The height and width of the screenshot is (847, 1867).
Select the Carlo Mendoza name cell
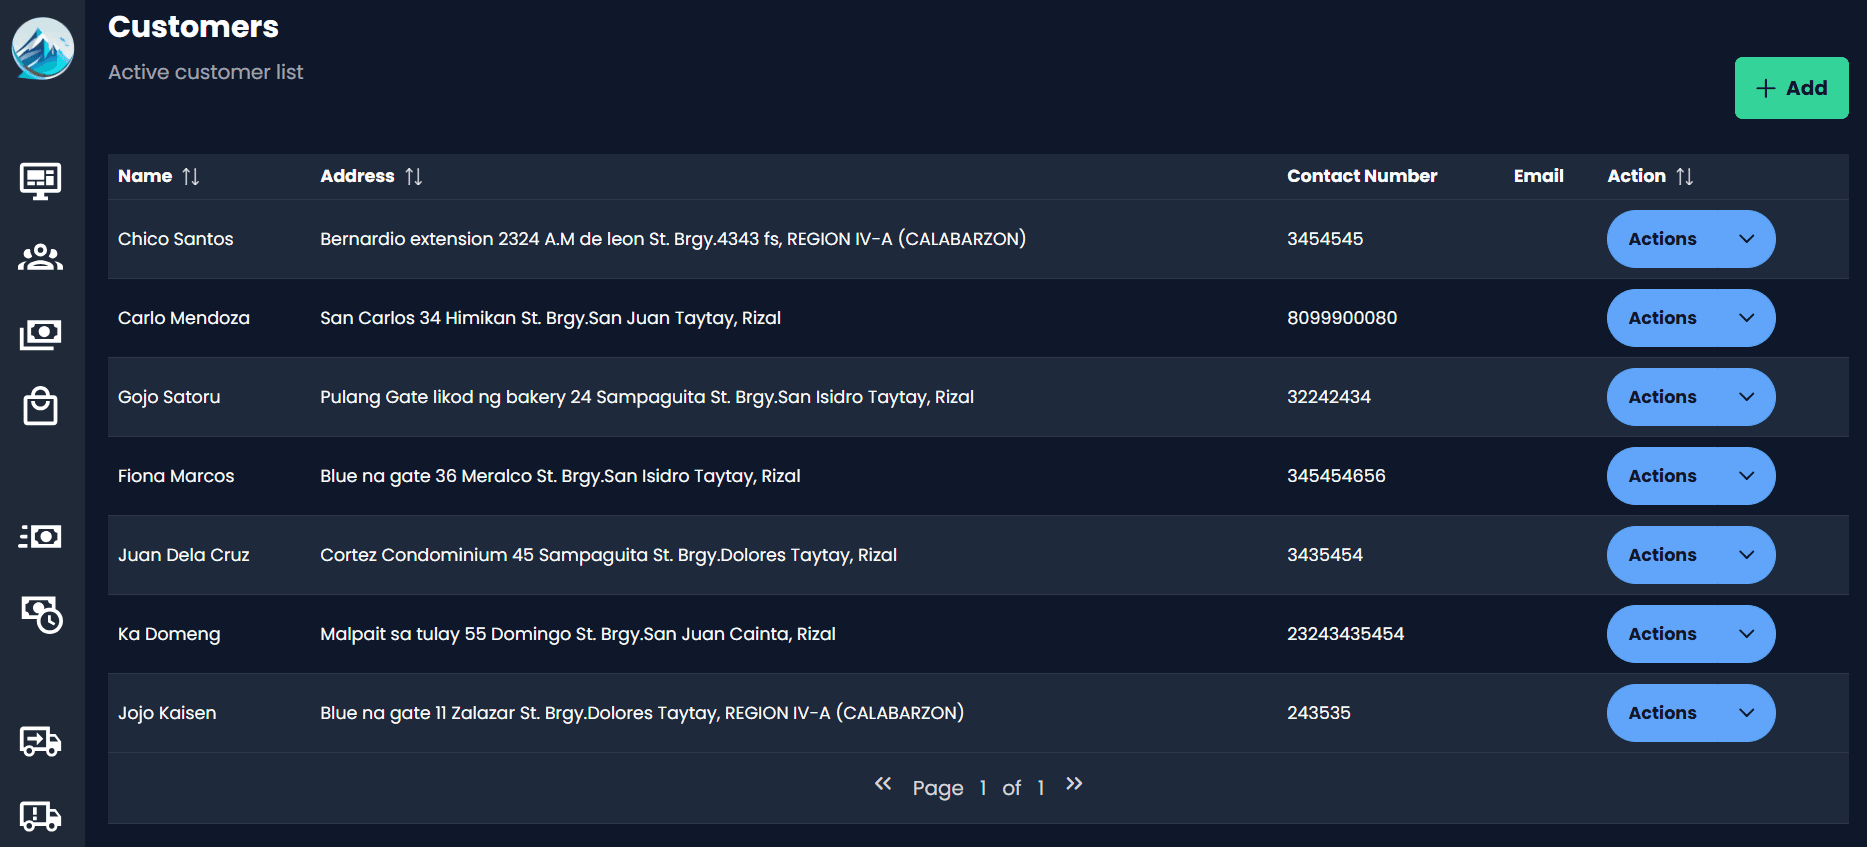click(184, 318)
